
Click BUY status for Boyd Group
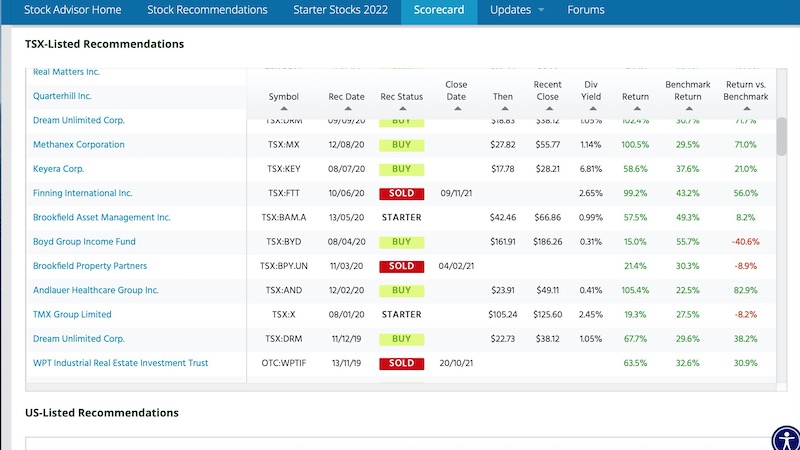tap(402, 242)
